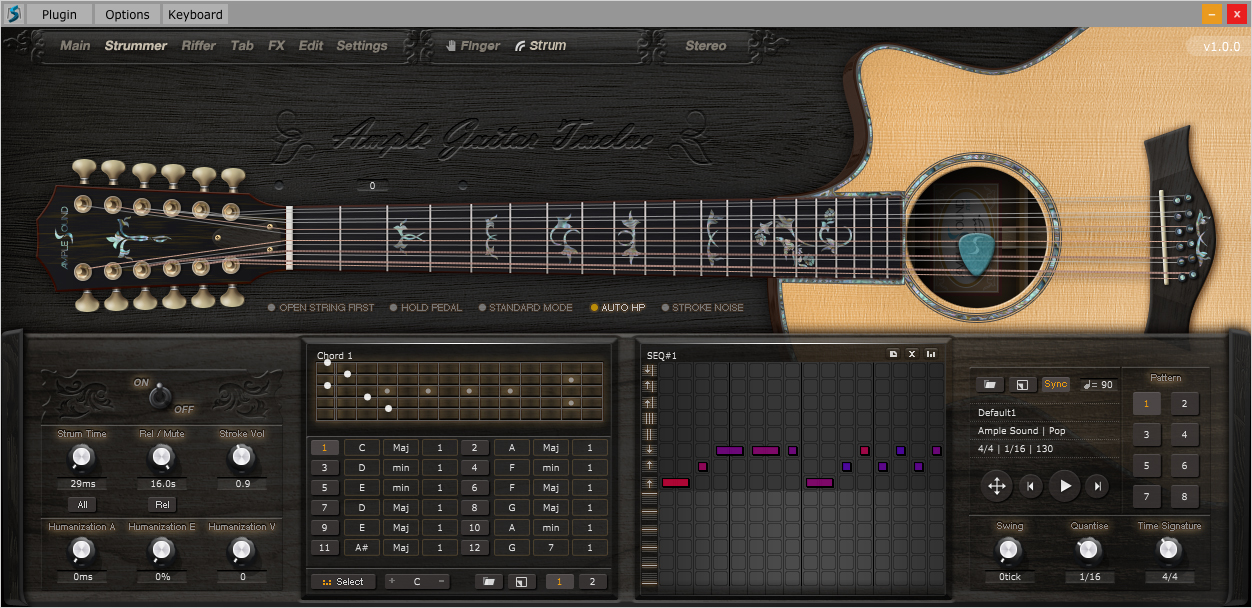
Task: Copy the SEQ#1 sequence
Action: 892,354
